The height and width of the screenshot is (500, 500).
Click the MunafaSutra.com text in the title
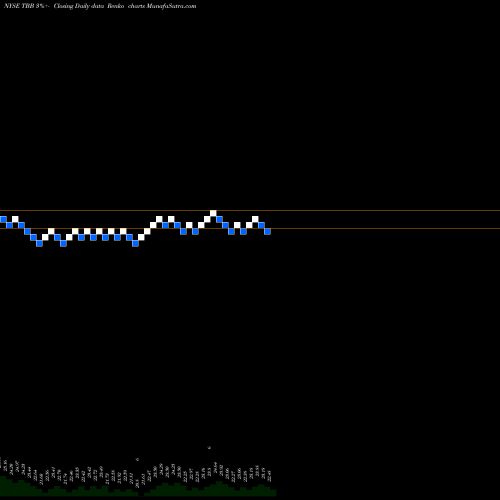click(171, 6)
